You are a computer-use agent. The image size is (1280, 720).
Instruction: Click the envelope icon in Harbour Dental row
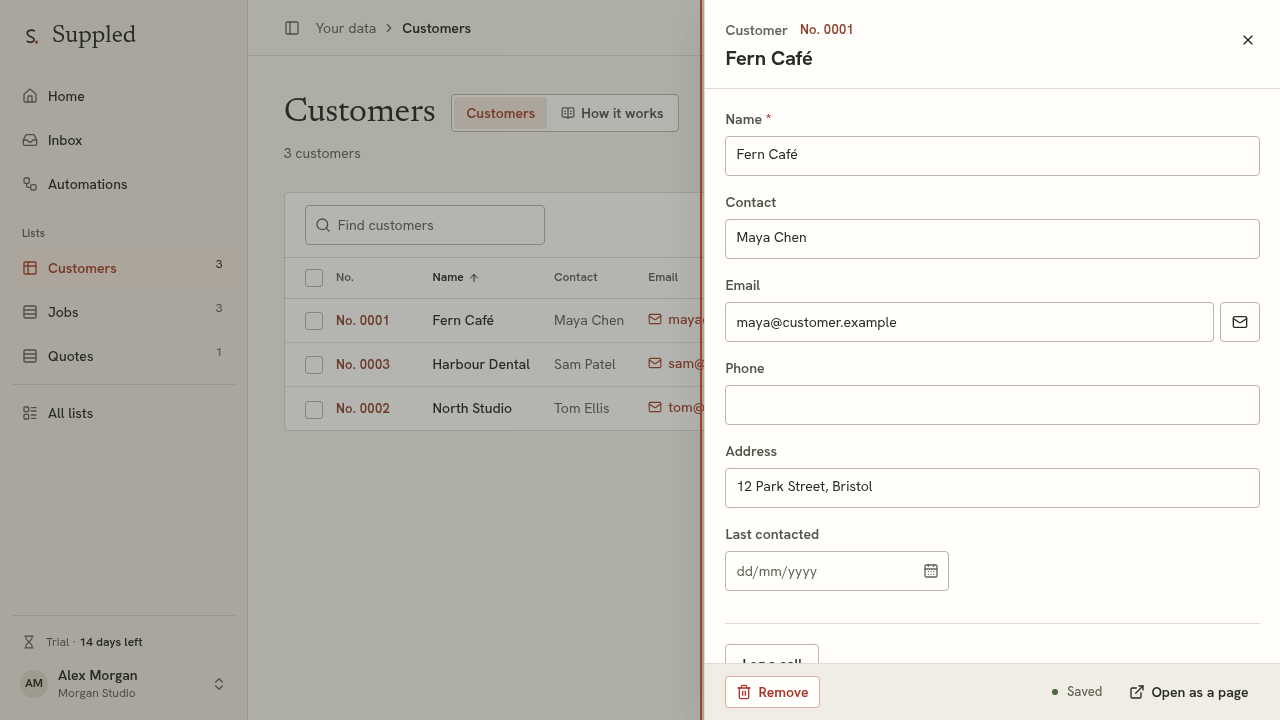click(x=655, y=364)
